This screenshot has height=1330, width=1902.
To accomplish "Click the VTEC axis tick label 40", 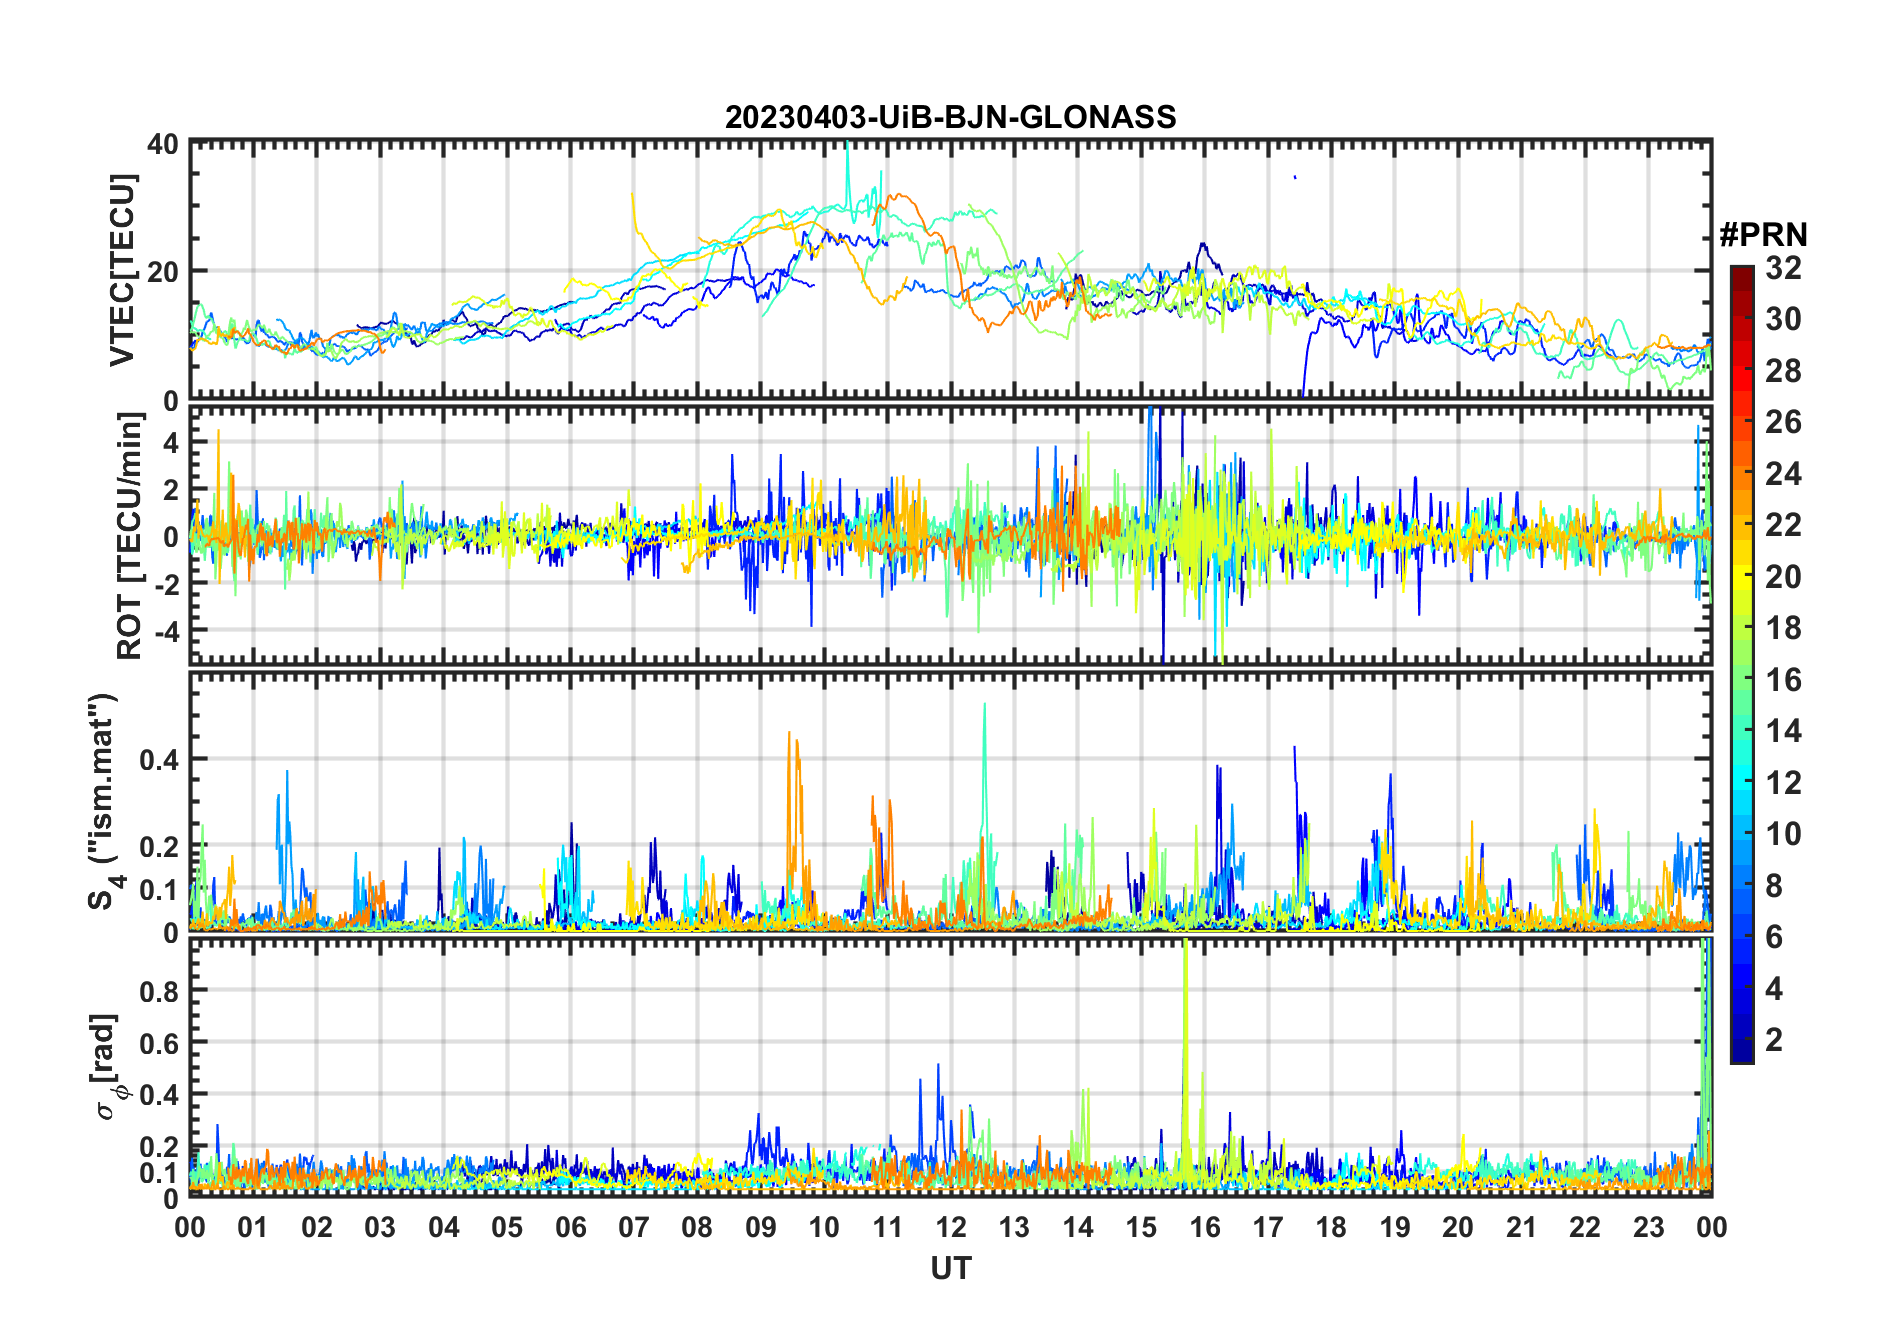I will [x=162, y=144].
